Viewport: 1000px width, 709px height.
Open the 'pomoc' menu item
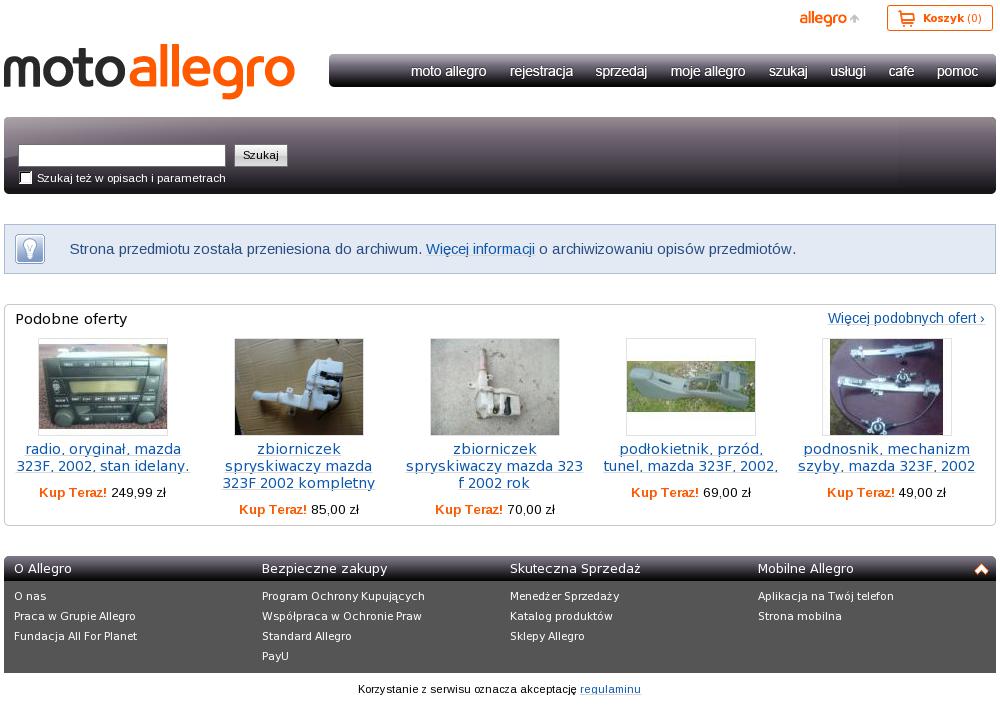pyautogui.click(x=957, y=71)
